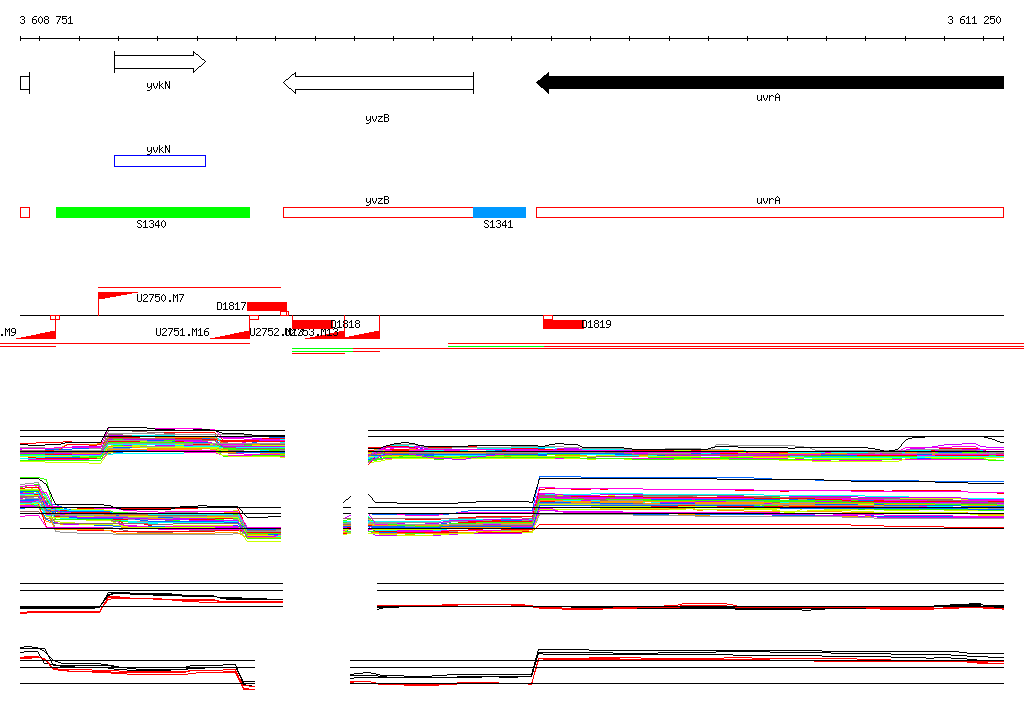The height and width of the screenshot is (714, 1024).
Task: Click the D1818 label
Action: pyautogui.click(x=345, y=324)
